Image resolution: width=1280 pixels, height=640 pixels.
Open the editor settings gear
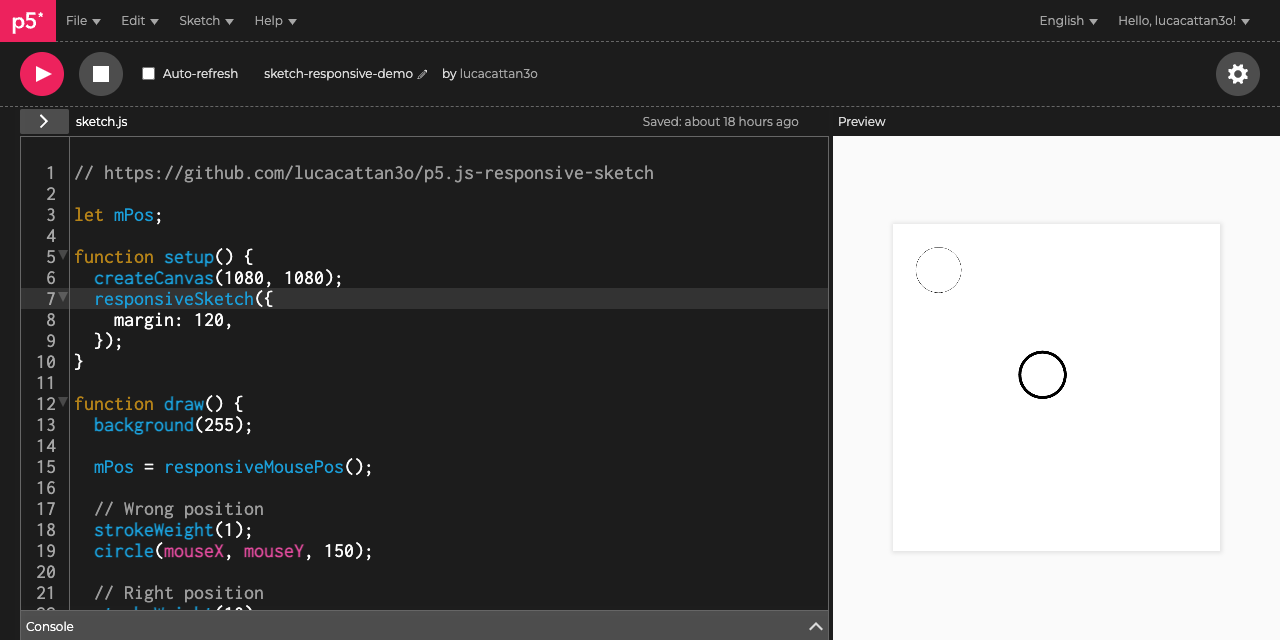pyautogui.click(x=1237, y=73)
